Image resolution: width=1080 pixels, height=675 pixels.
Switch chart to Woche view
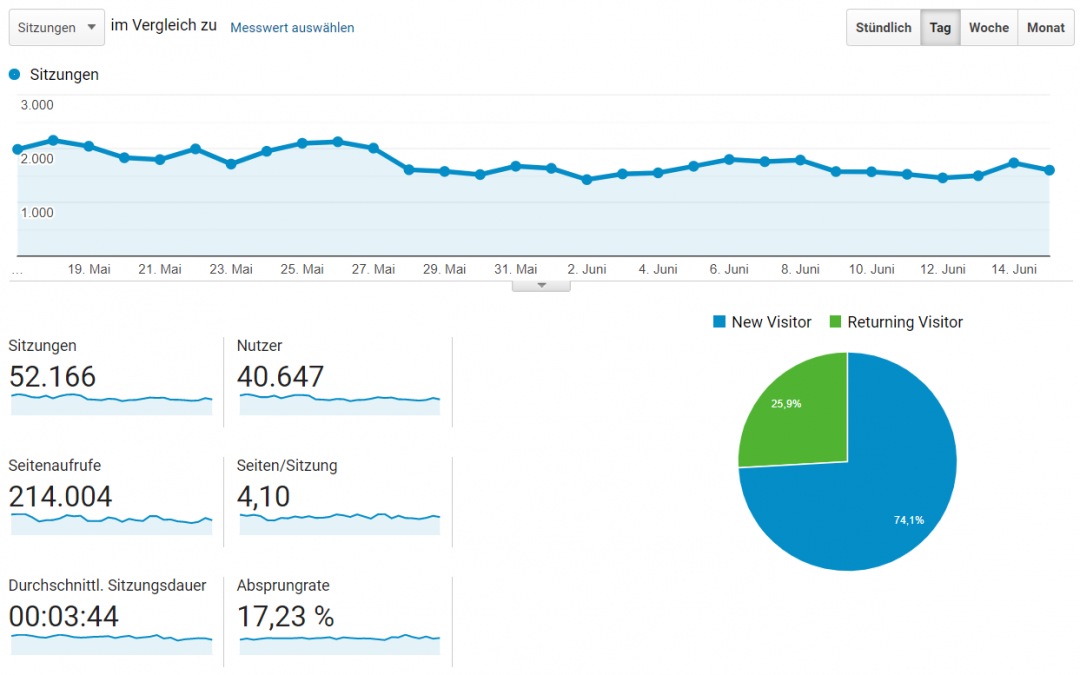point(988,28)
